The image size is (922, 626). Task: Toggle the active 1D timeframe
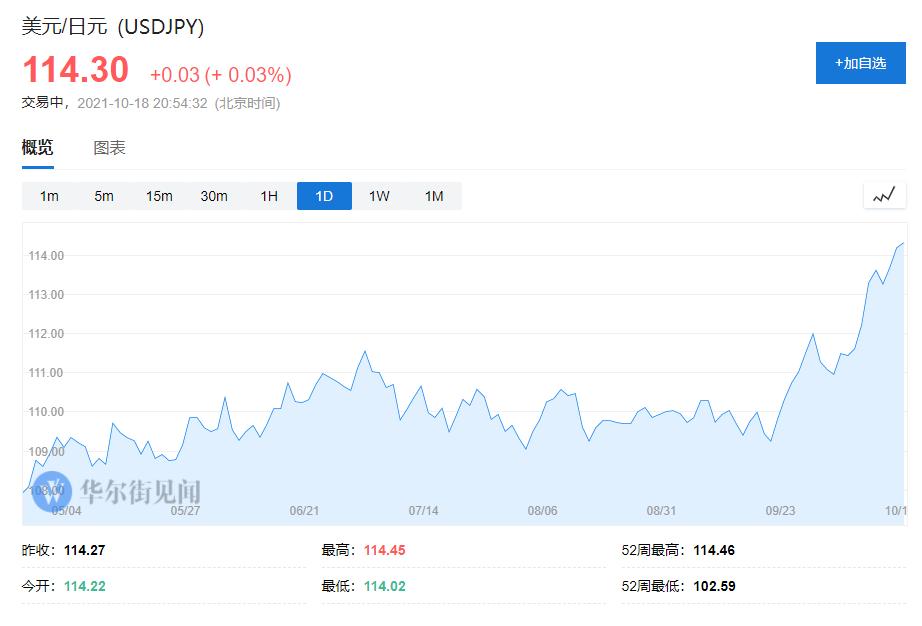coord(323,196)
